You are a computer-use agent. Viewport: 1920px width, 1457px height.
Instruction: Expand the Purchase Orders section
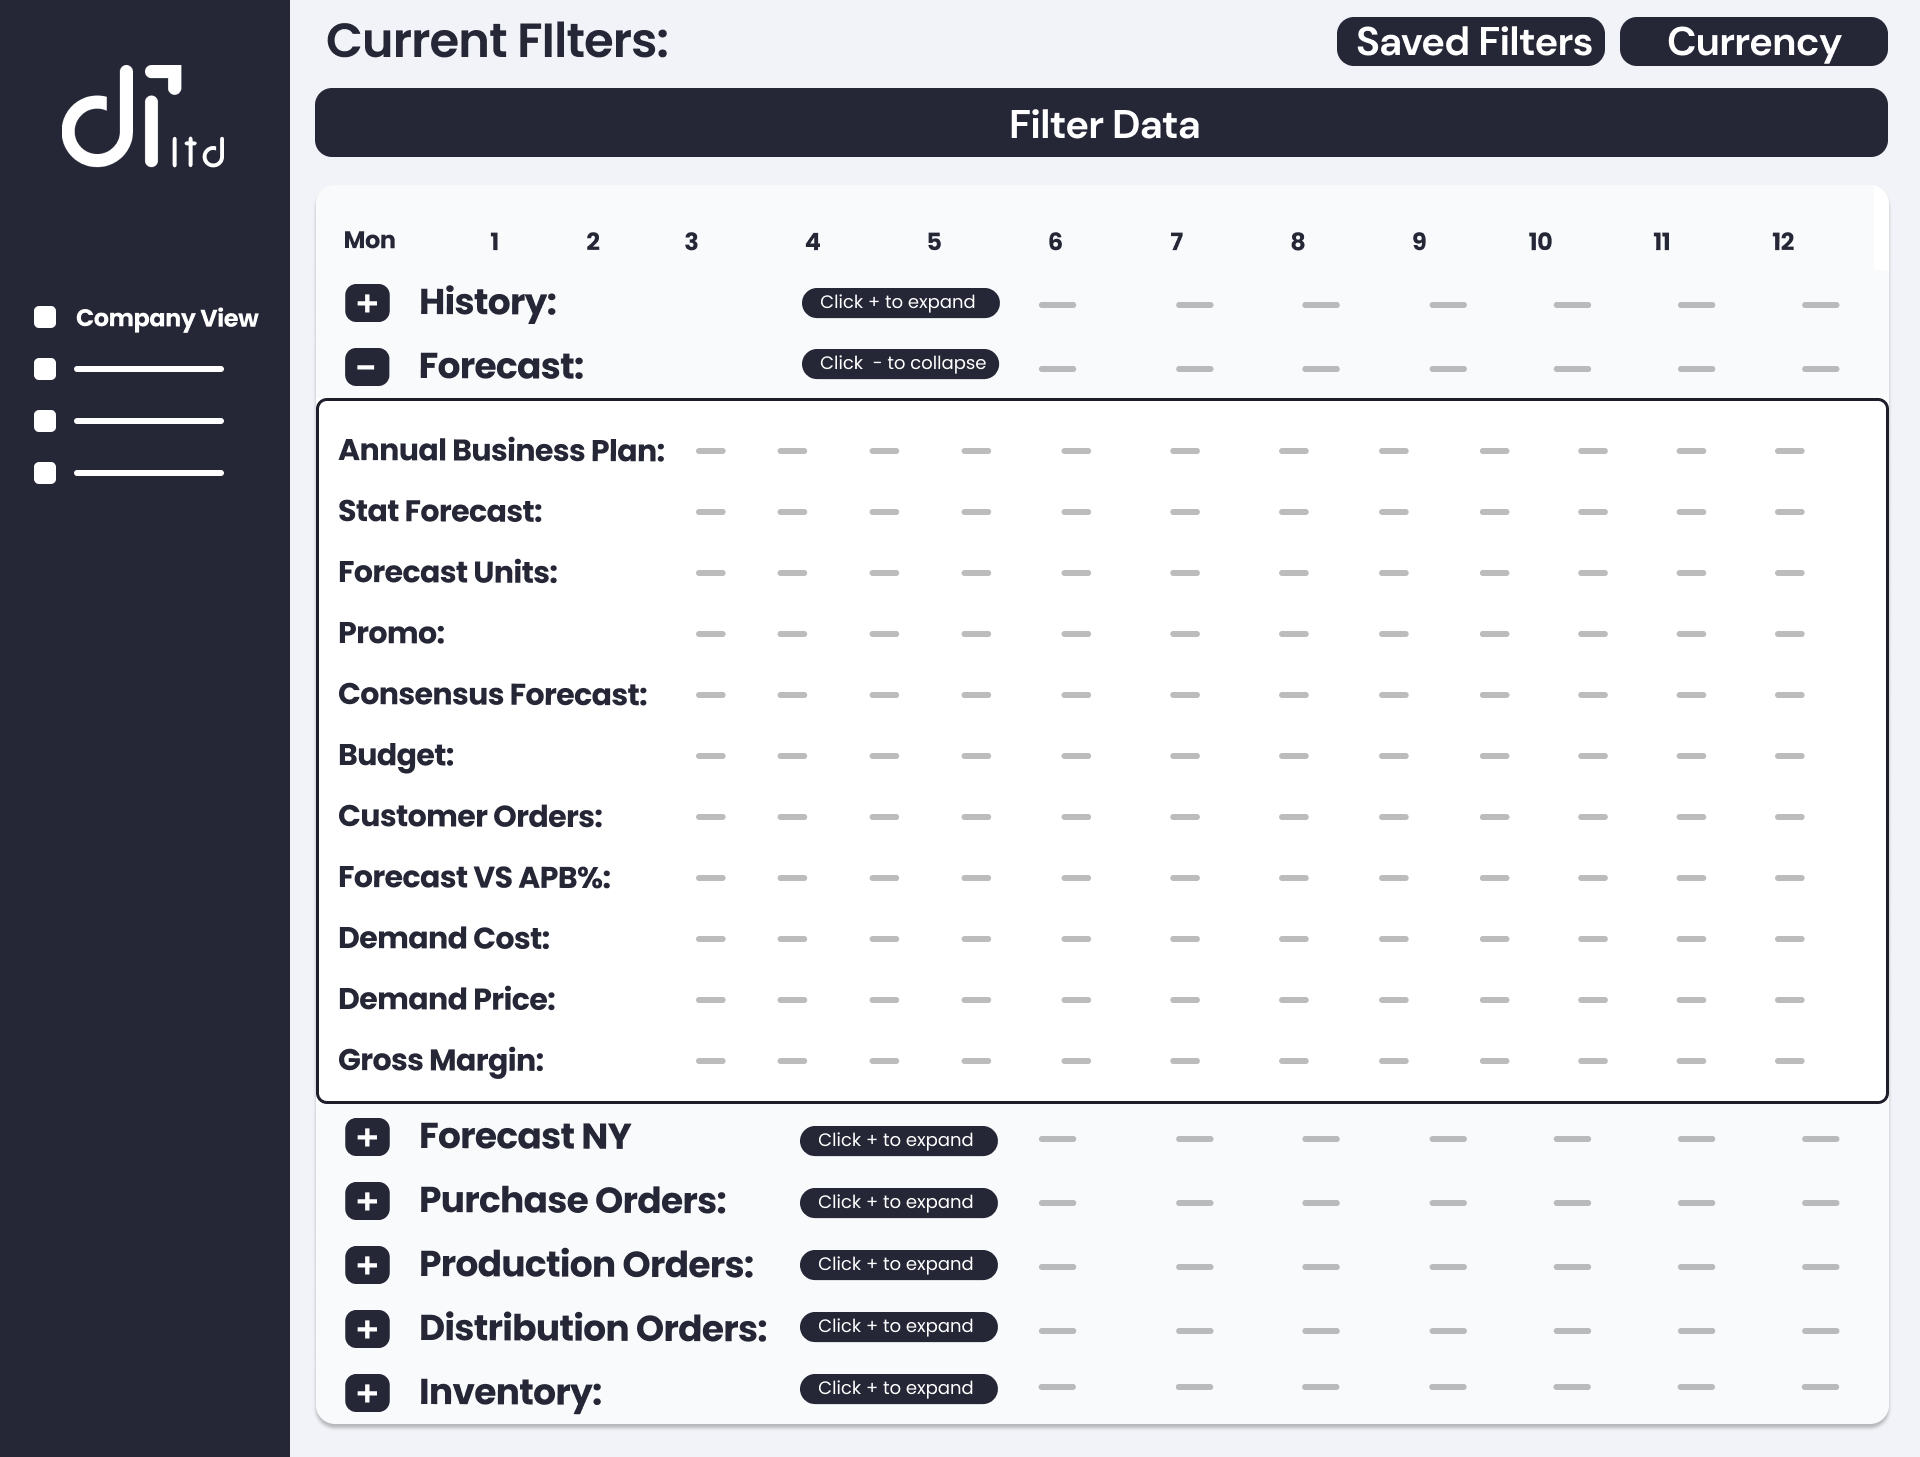367,1201
